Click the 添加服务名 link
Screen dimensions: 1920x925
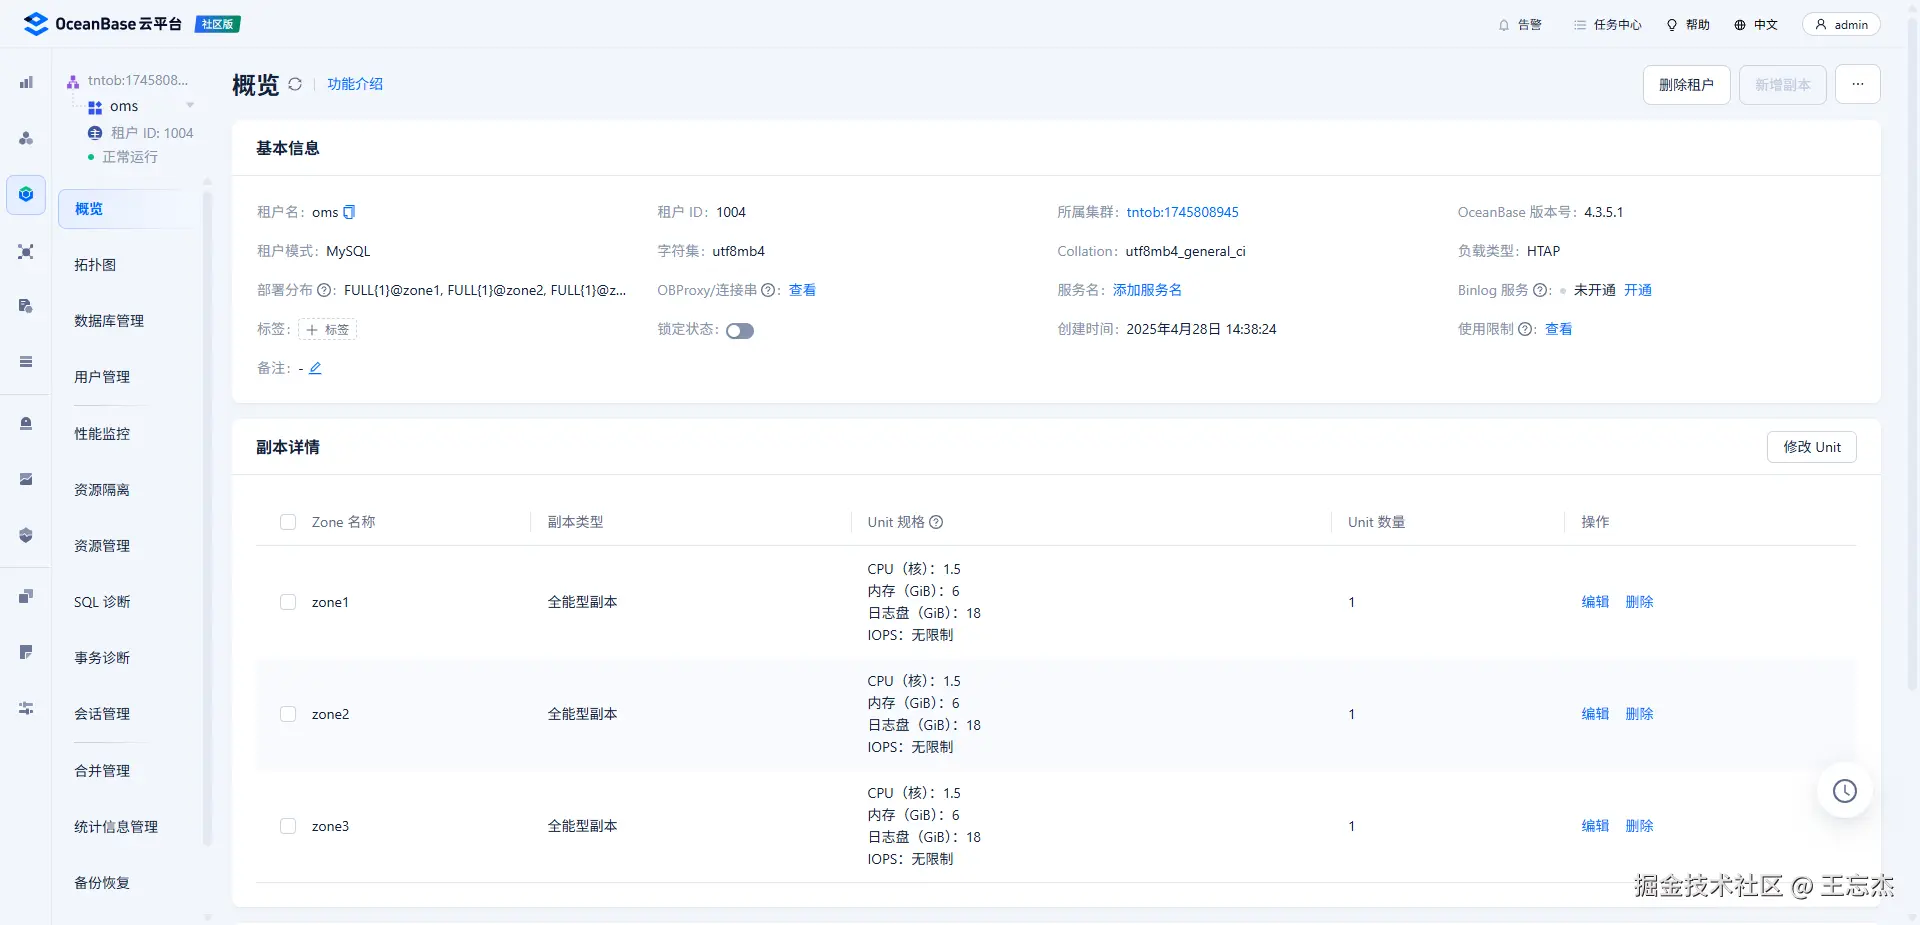1147,290
